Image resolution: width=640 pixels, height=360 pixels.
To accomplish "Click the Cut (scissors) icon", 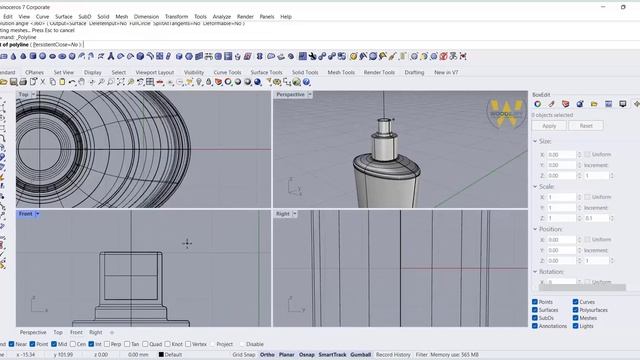I will coord(43,82).
